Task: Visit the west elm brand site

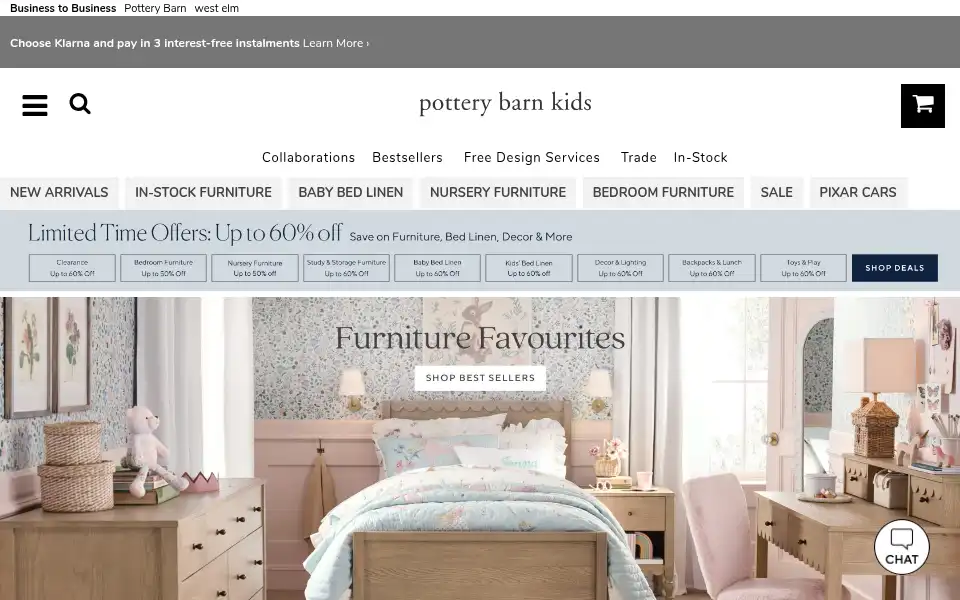Action: (217, 8)
